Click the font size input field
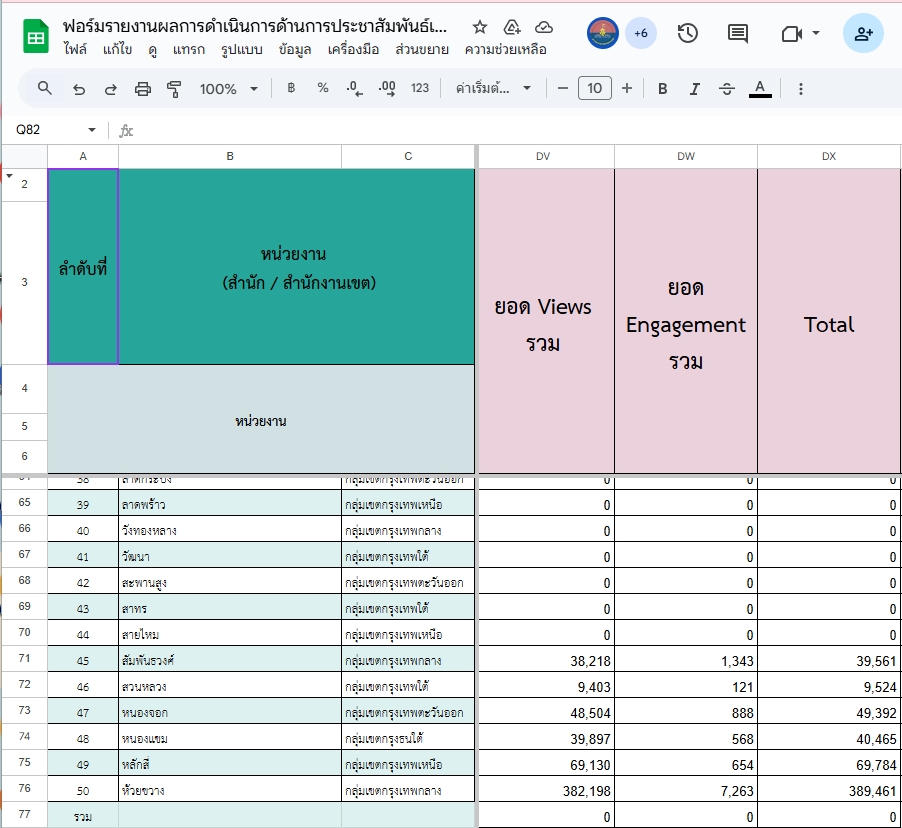 click(594, 89)
